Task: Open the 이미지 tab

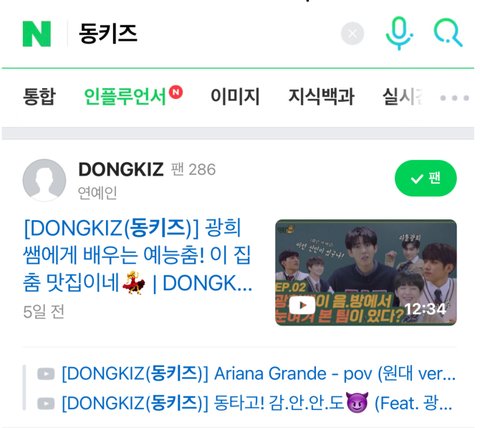Action: pos(235,97)
